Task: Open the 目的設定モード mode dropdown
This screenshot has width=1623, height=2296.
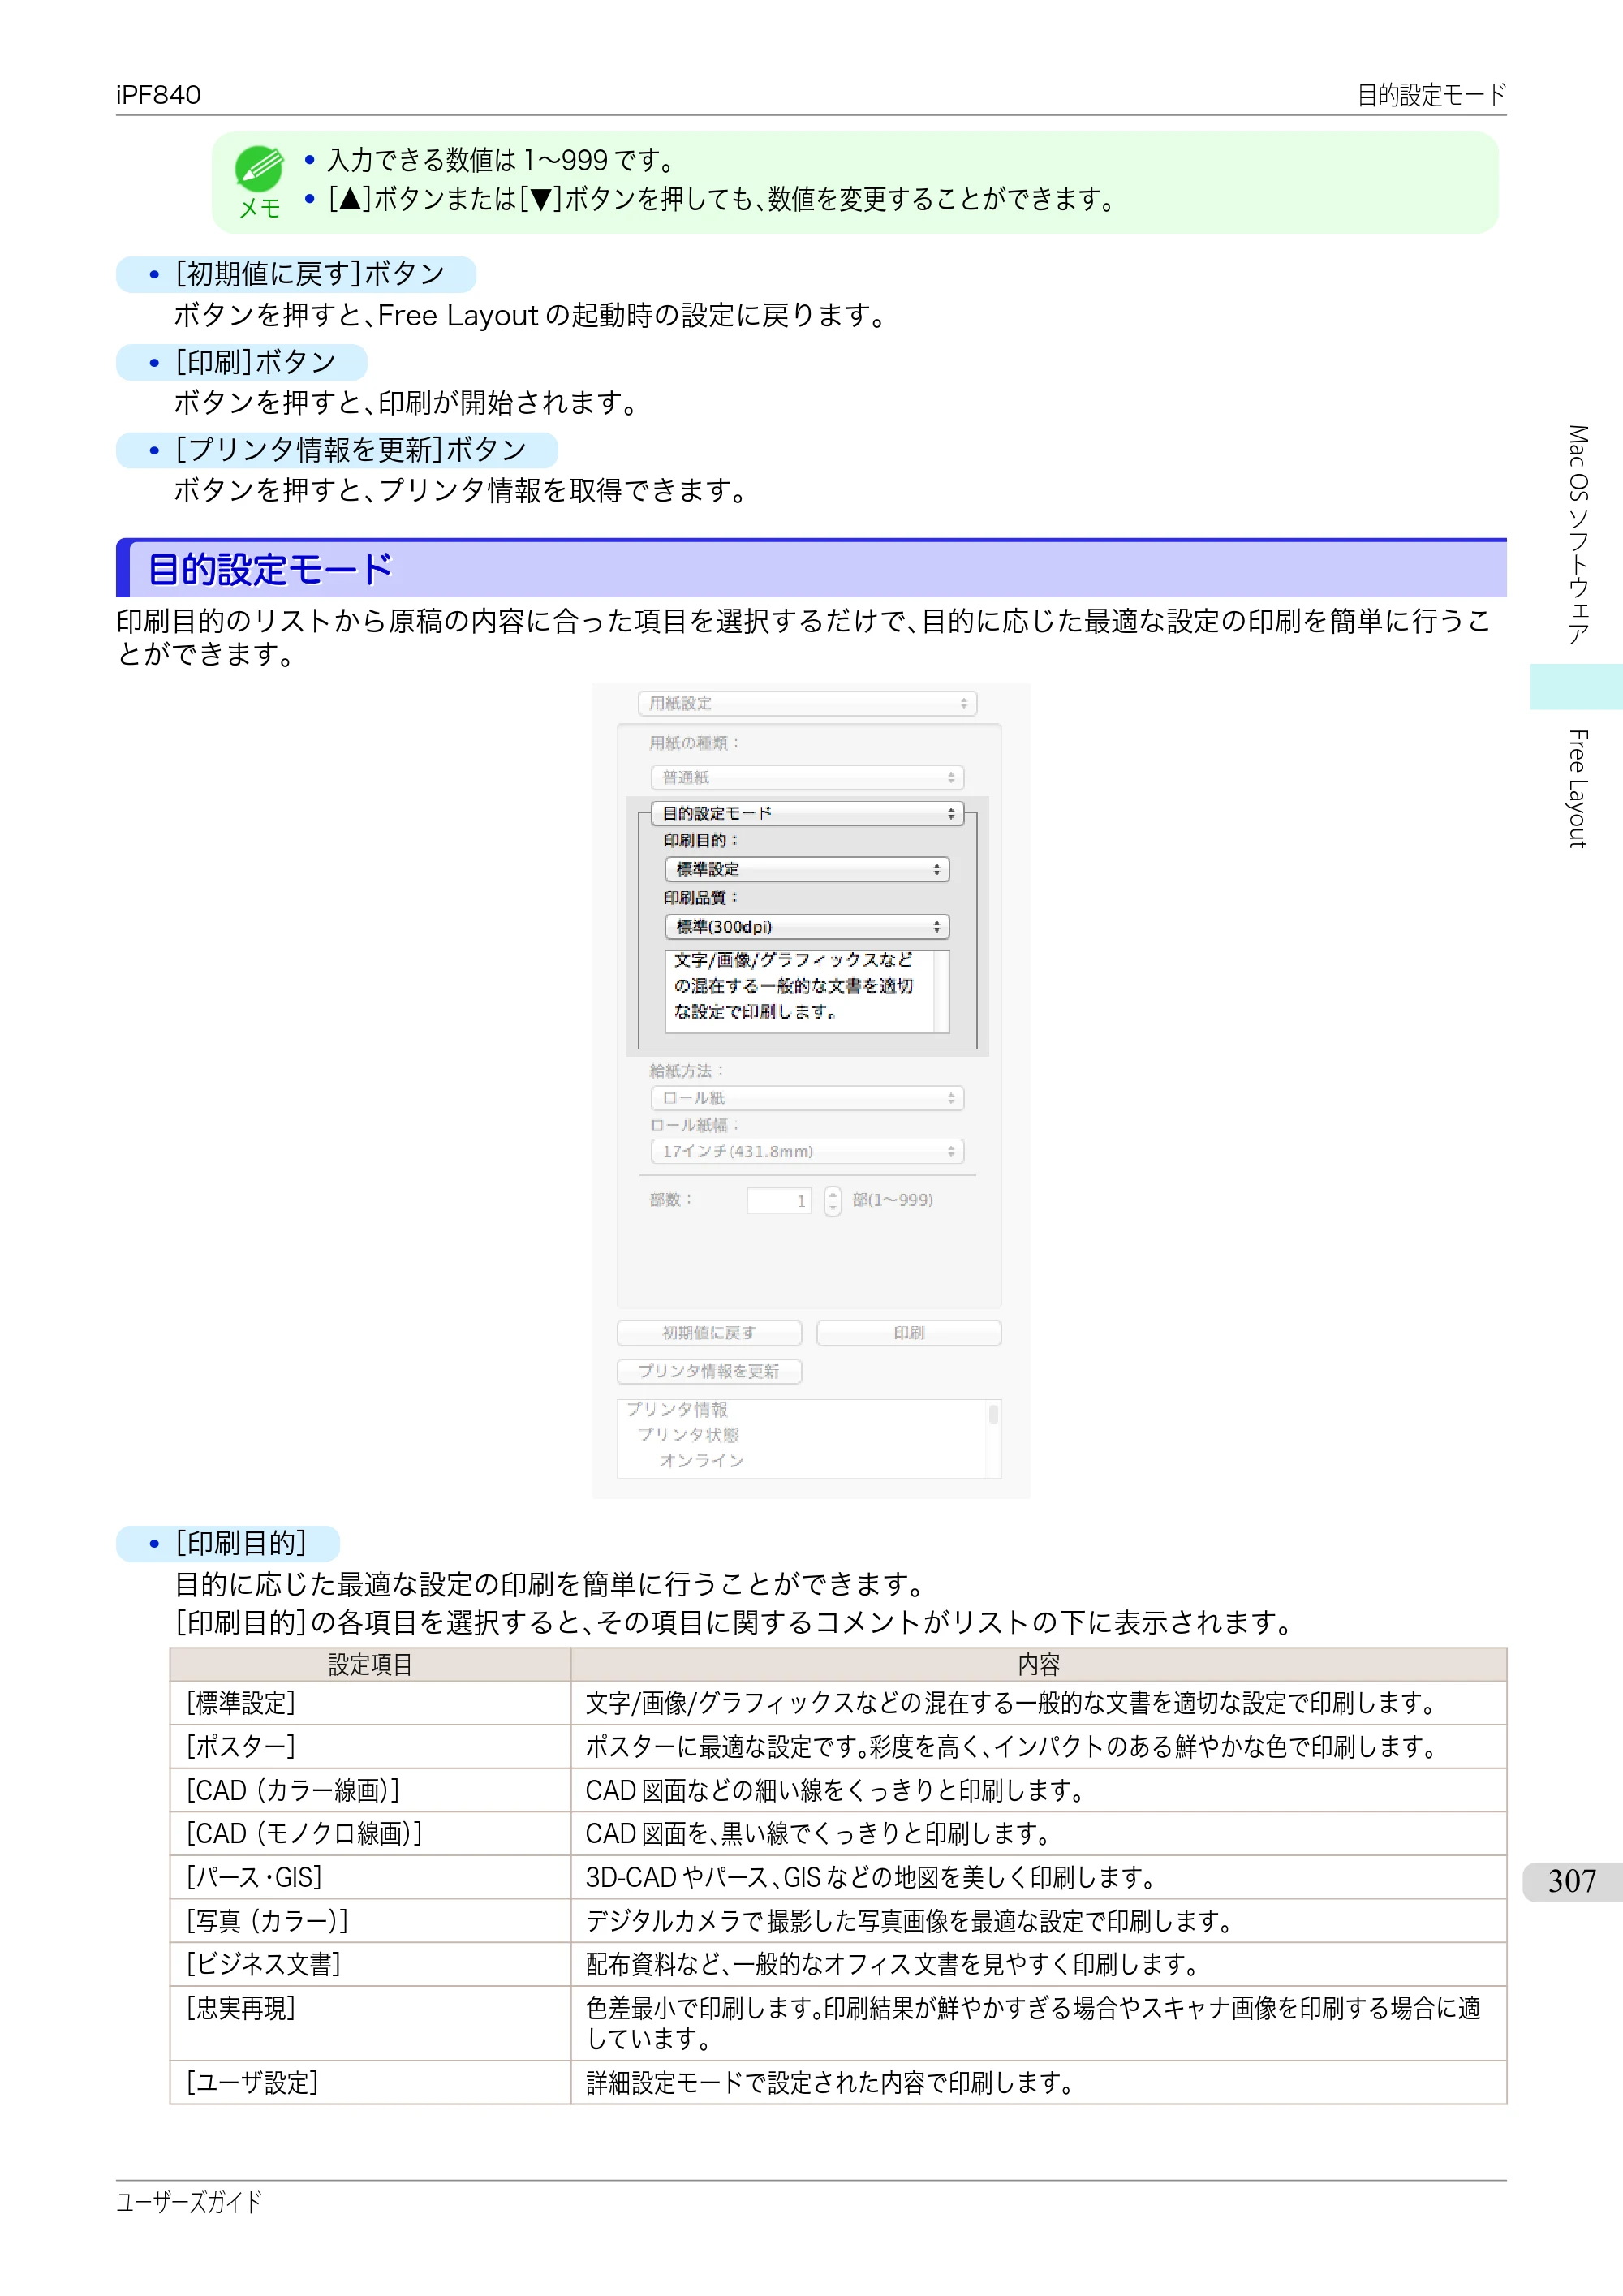Action: coord(807,813)
